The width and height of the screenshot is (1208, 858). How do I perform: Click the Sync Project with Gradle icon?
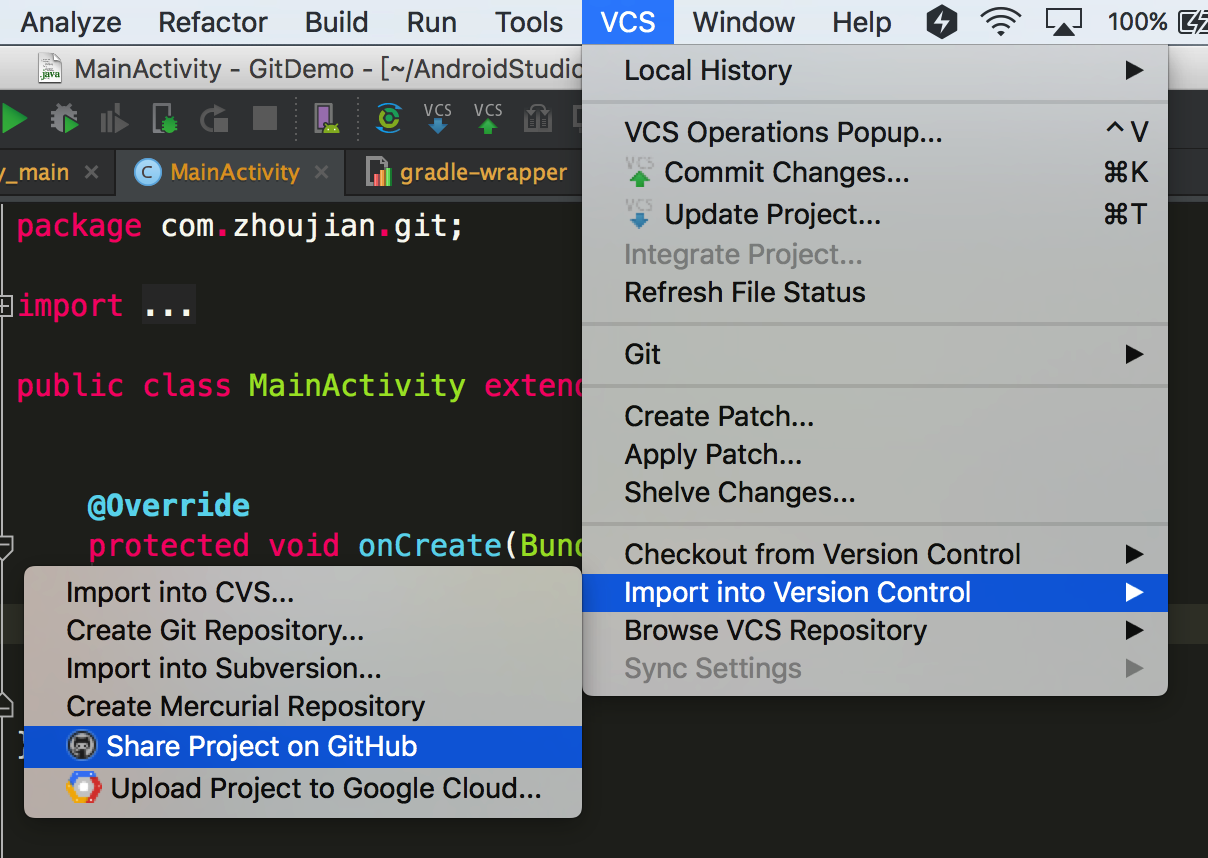pos(388,120)
